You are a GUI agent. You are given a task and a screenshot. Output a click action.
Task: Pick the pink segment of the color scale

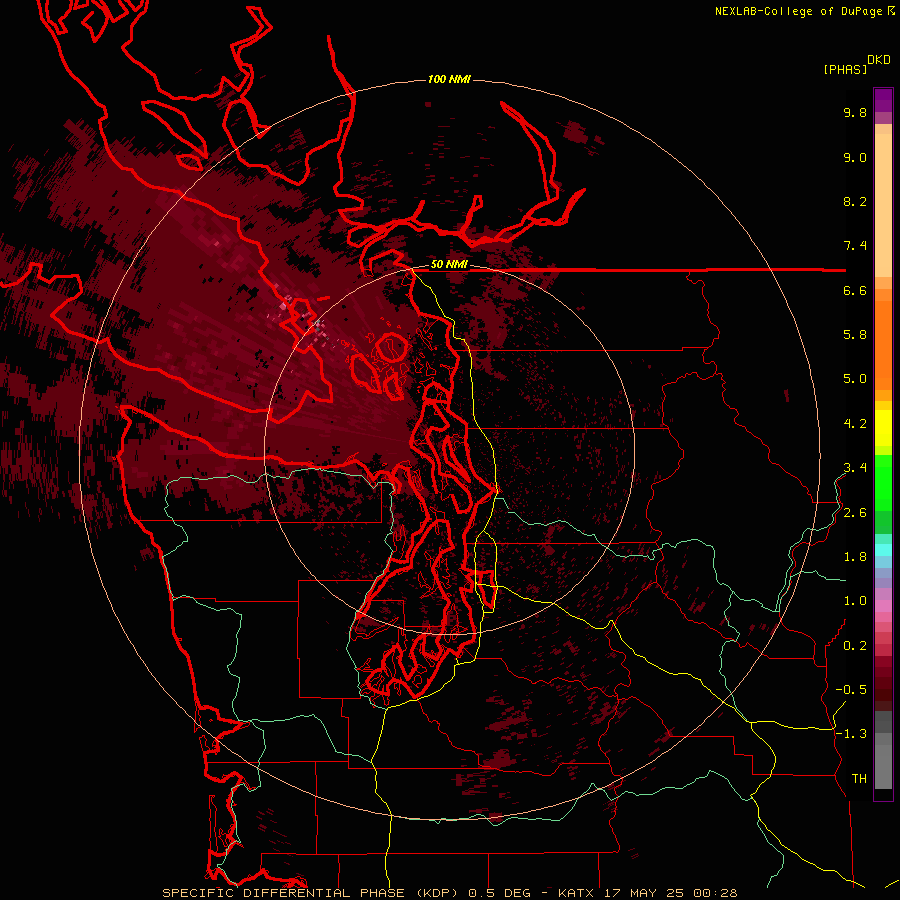883,606
